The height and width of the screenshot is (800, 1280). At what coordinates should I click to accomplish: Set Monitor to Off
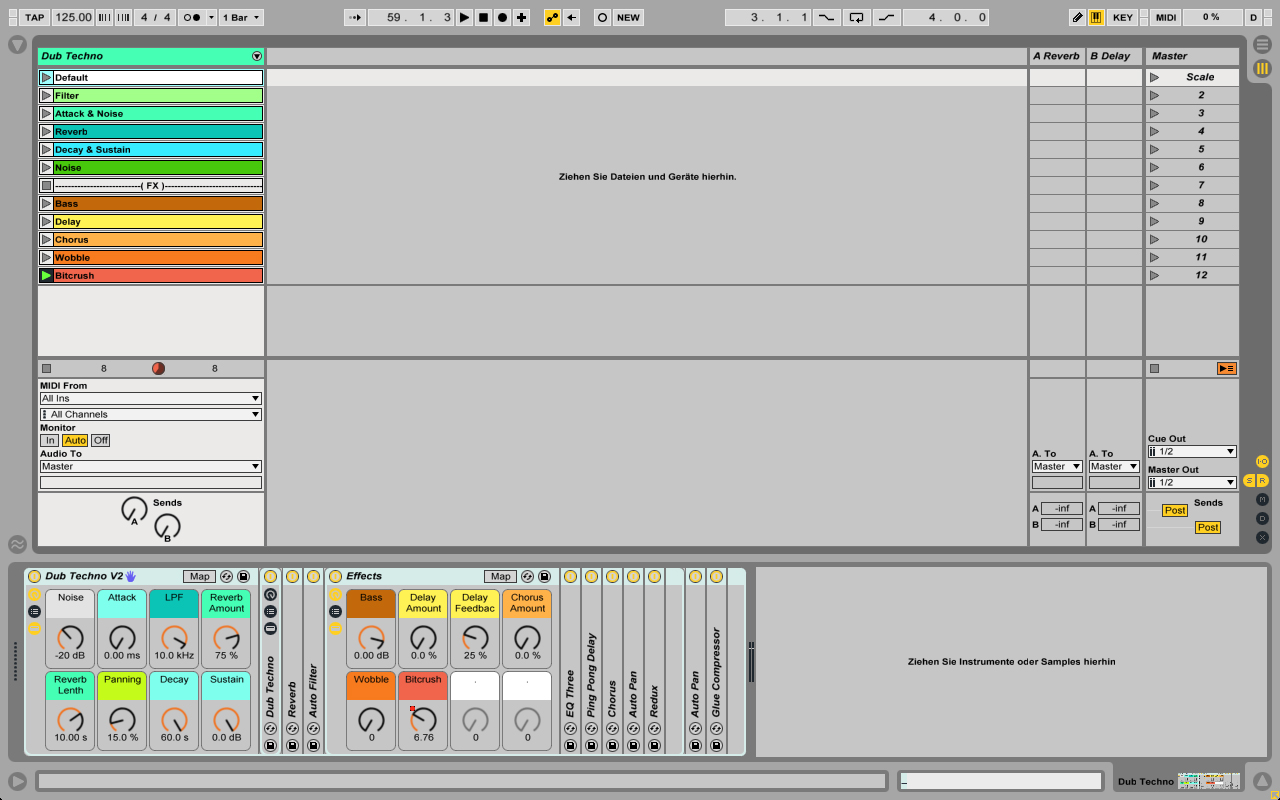click(x=101, y=440)
